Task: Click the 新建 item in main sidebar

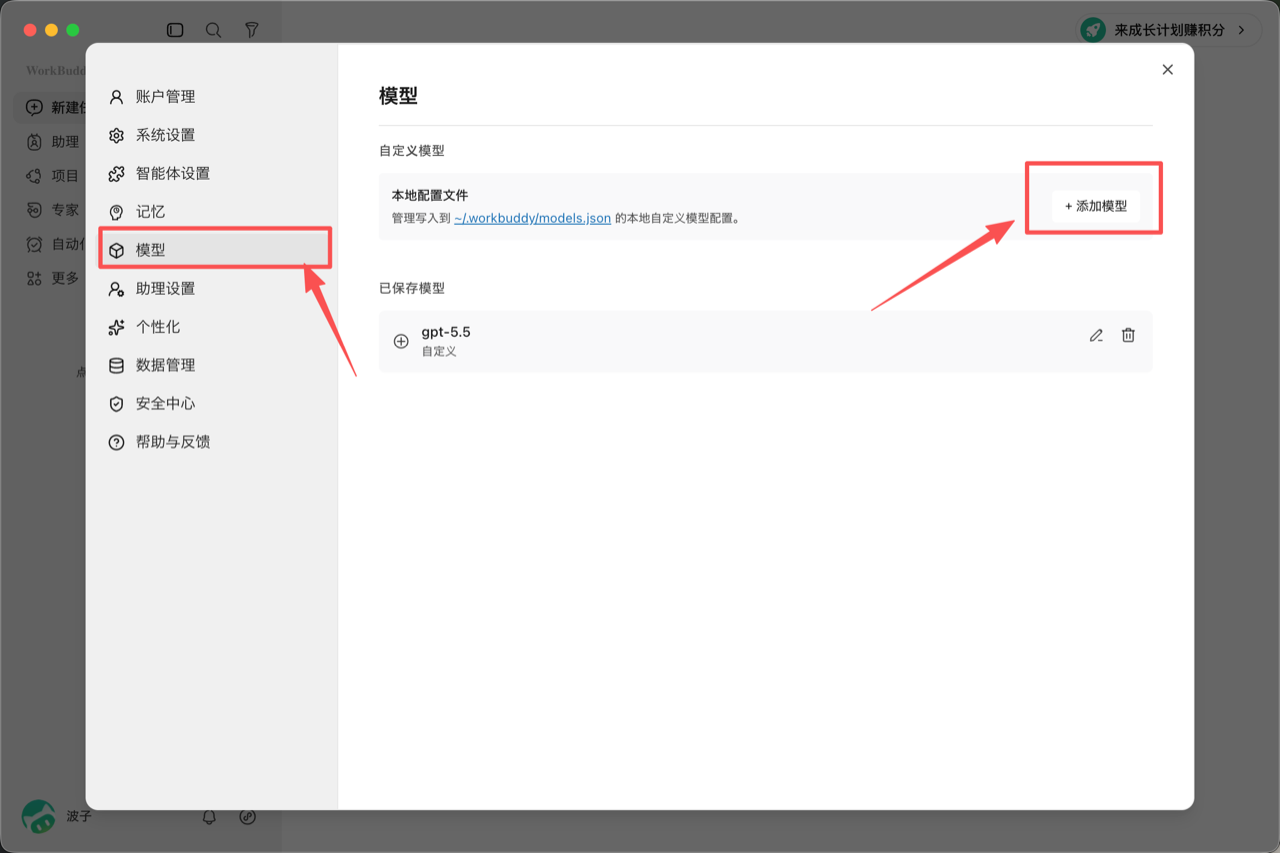Action: point(56,107)
